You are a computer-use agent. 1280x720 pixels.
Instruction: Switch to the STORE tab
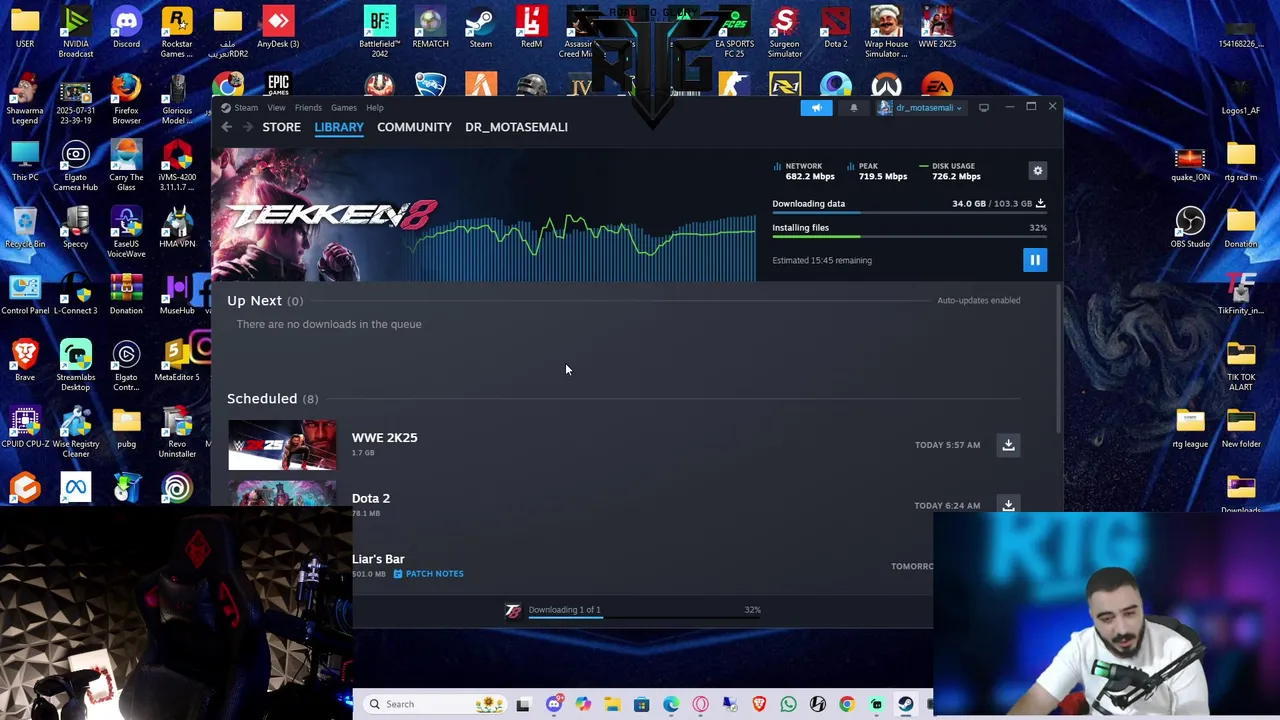281,127
